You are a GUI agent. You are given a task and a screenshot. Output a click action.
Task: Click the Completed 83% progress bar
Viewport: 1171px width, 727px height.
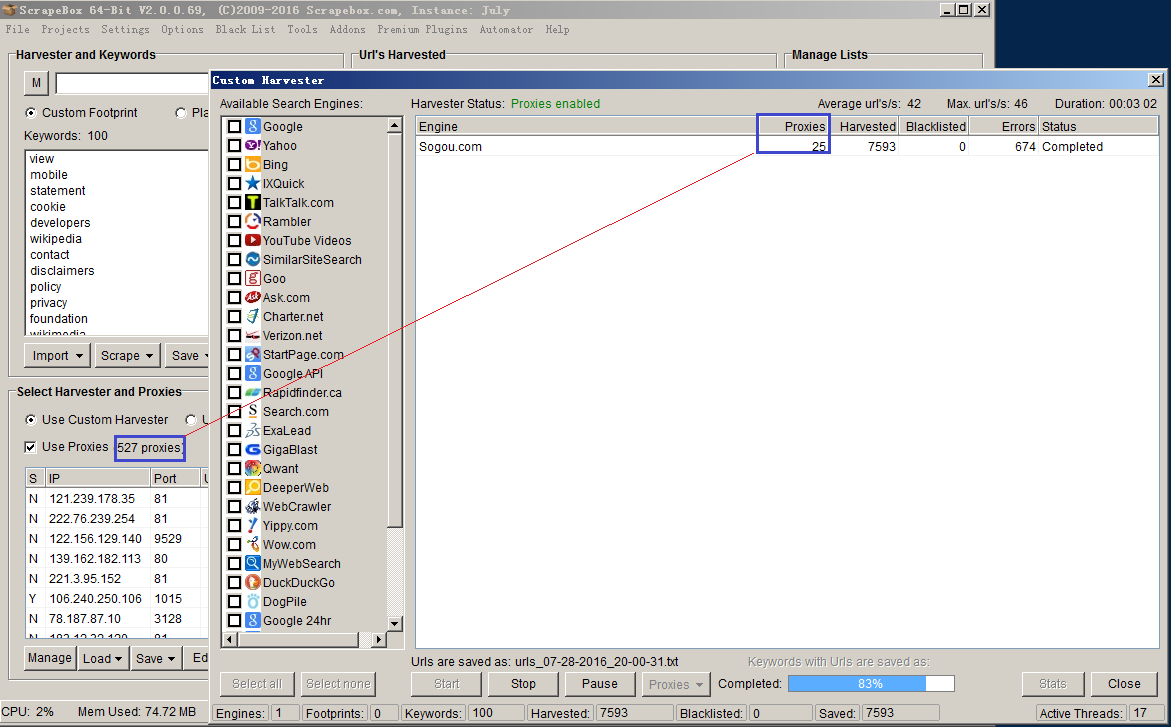point(871,684)
